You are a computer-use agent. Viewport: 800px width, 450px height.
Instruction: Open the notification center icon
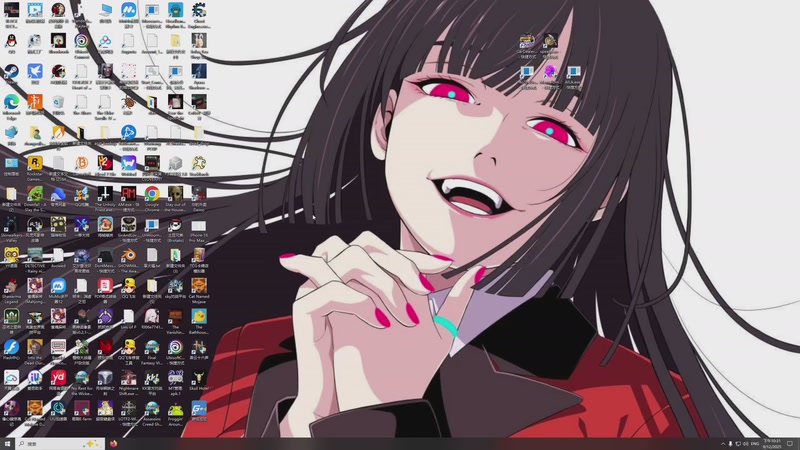pos(790,444)
